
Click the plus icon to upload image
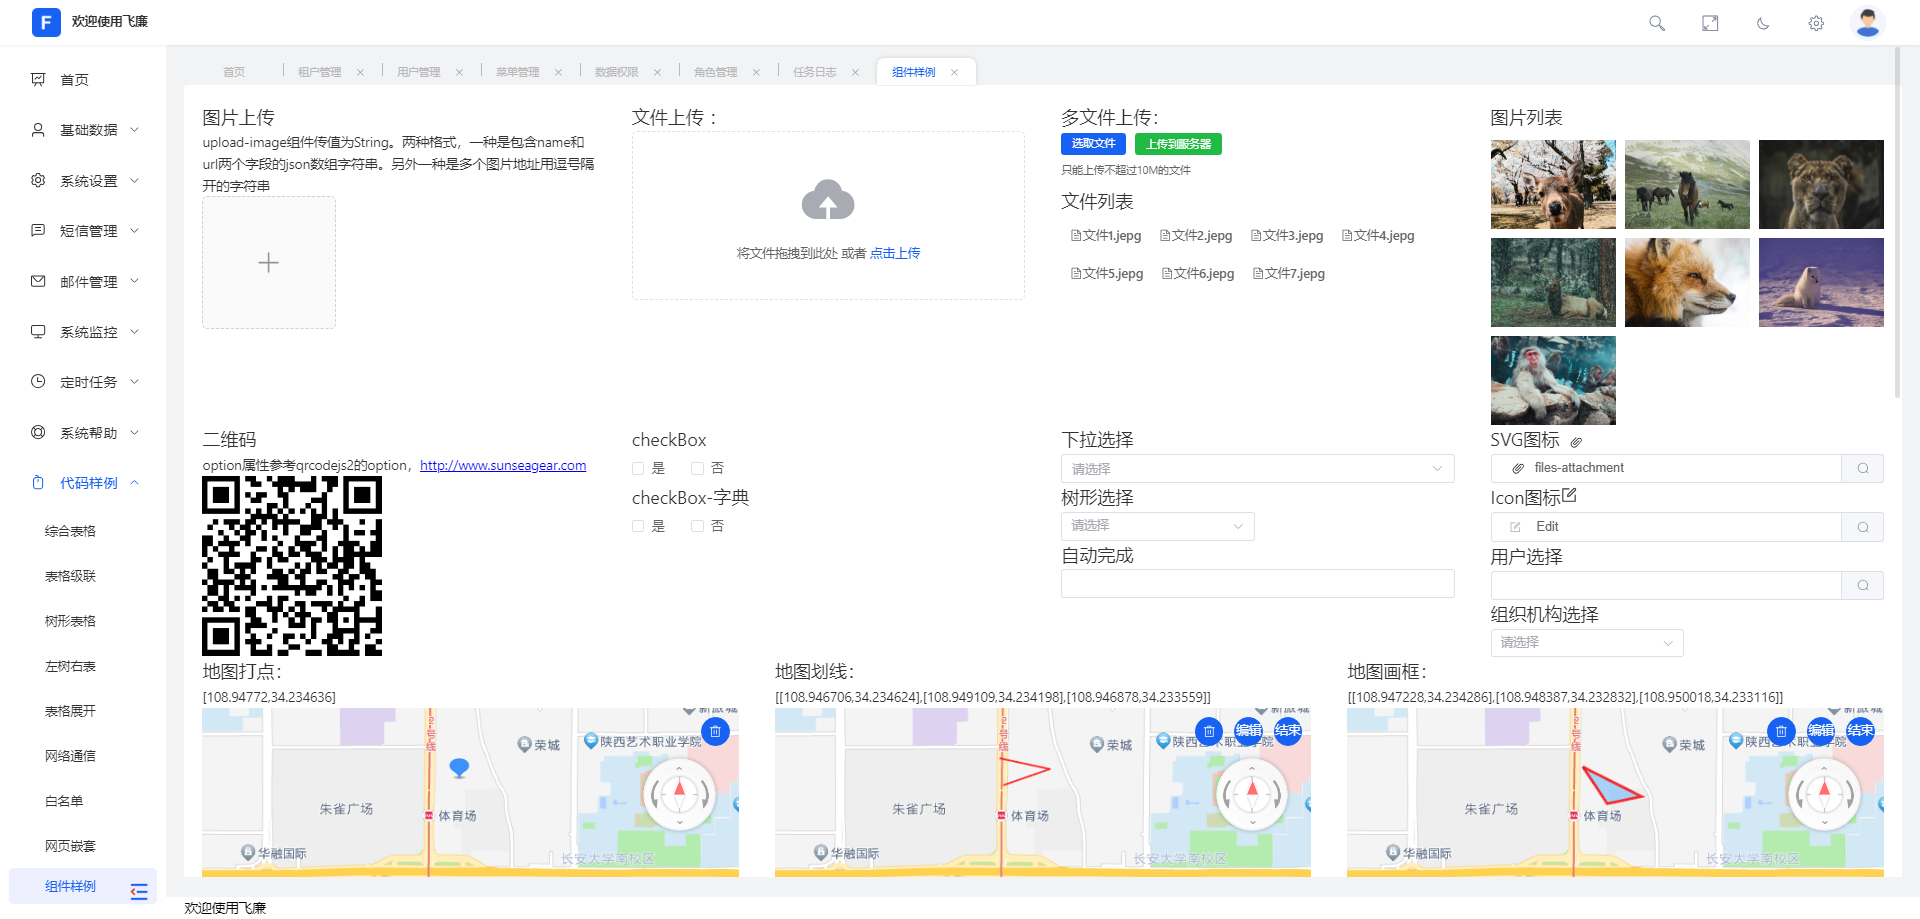coord(268,263)
